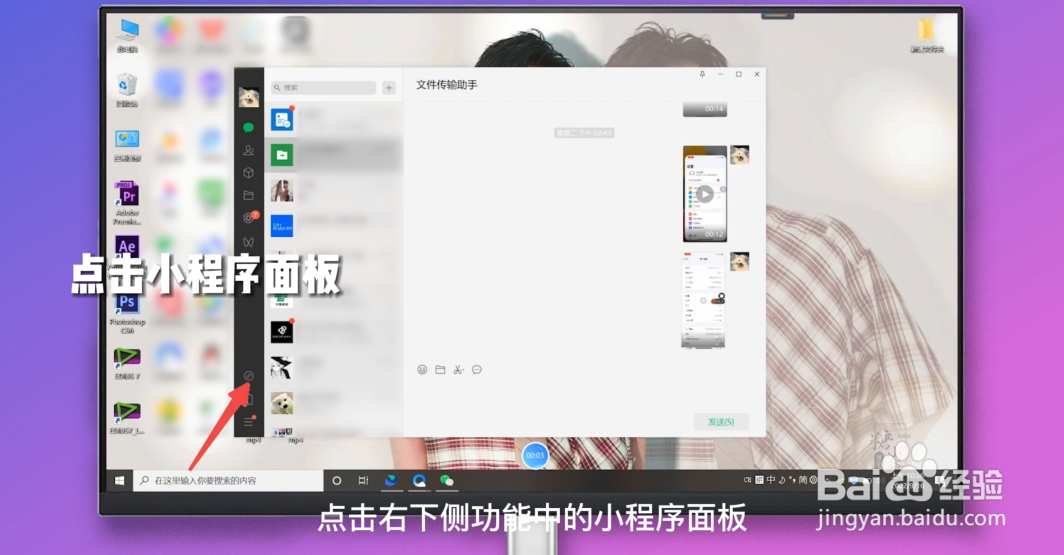Click the 中 input language indicator in the system tray
Viewport: 1064px width, 555px height.
[x=771, y=480]
